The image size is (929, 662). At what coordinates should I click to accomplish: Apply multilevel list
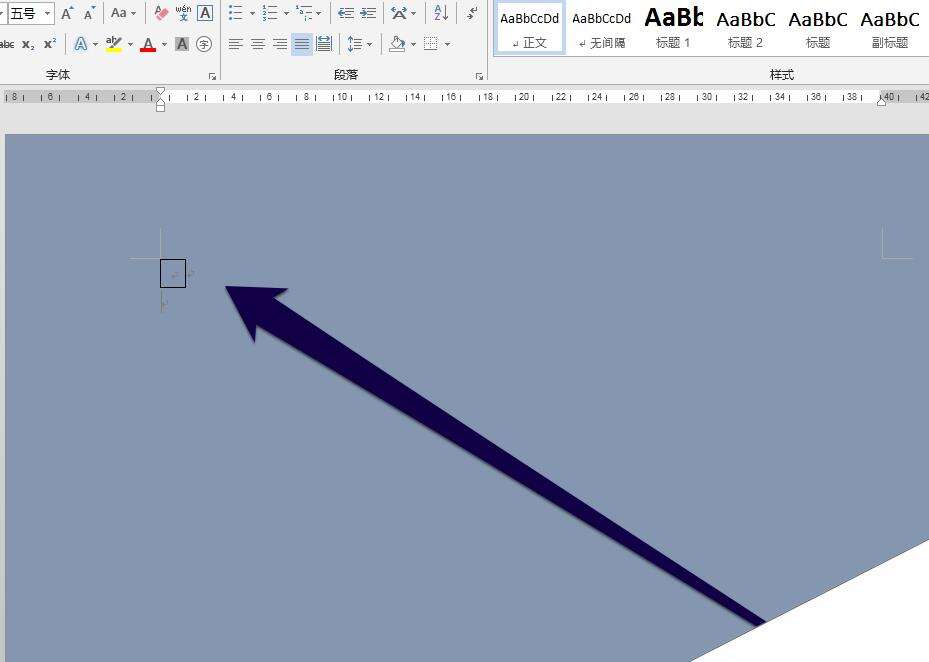[x=304, y=13]
